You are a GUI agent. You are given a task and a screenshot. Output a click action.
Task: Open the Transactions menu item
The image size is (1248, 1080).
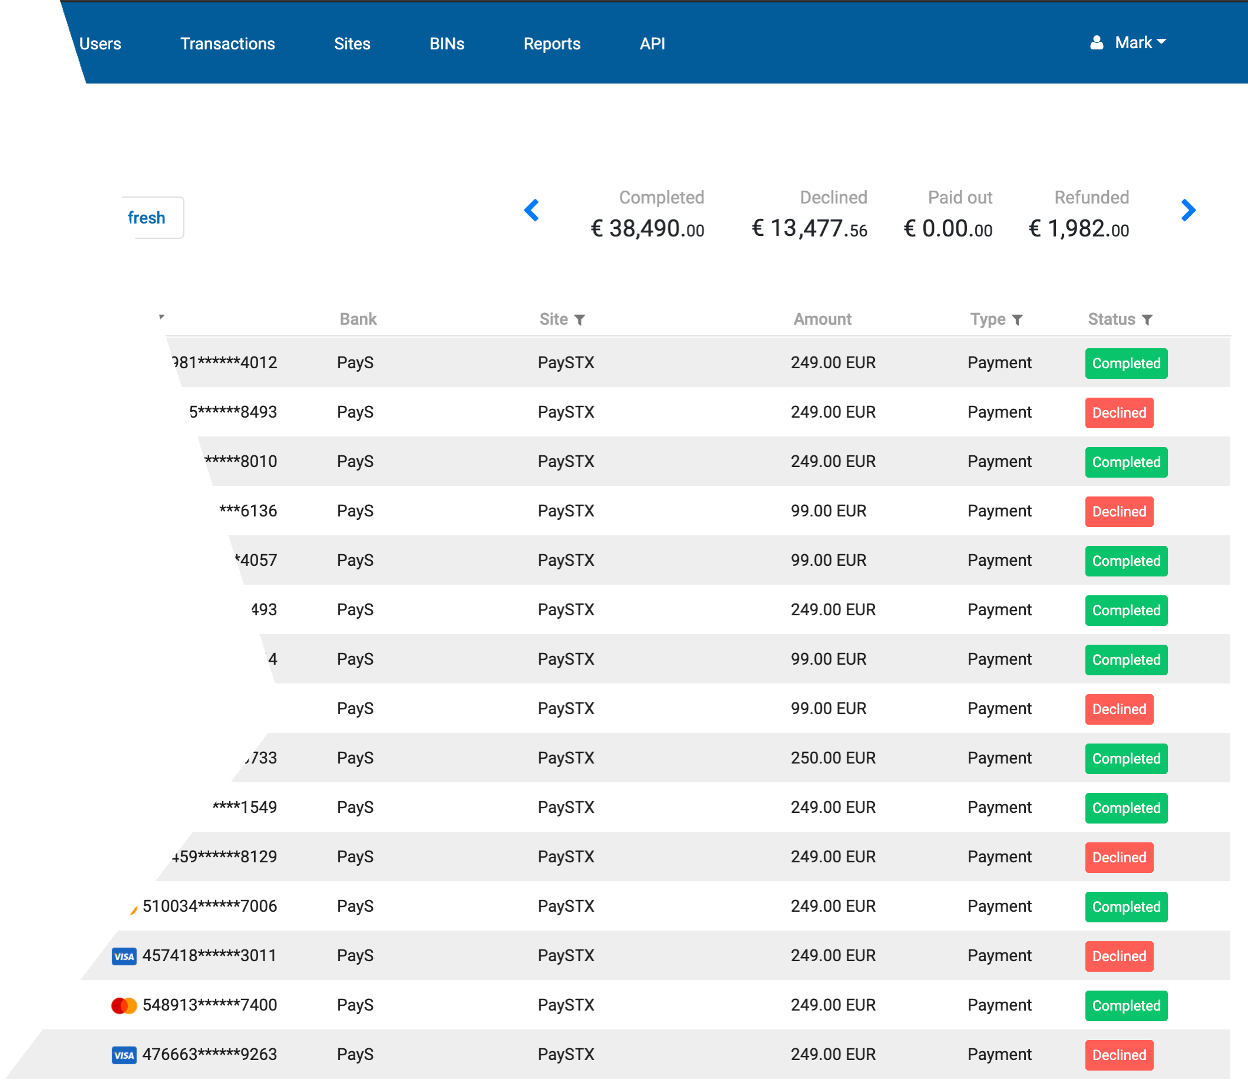click(x=227, y=44)
